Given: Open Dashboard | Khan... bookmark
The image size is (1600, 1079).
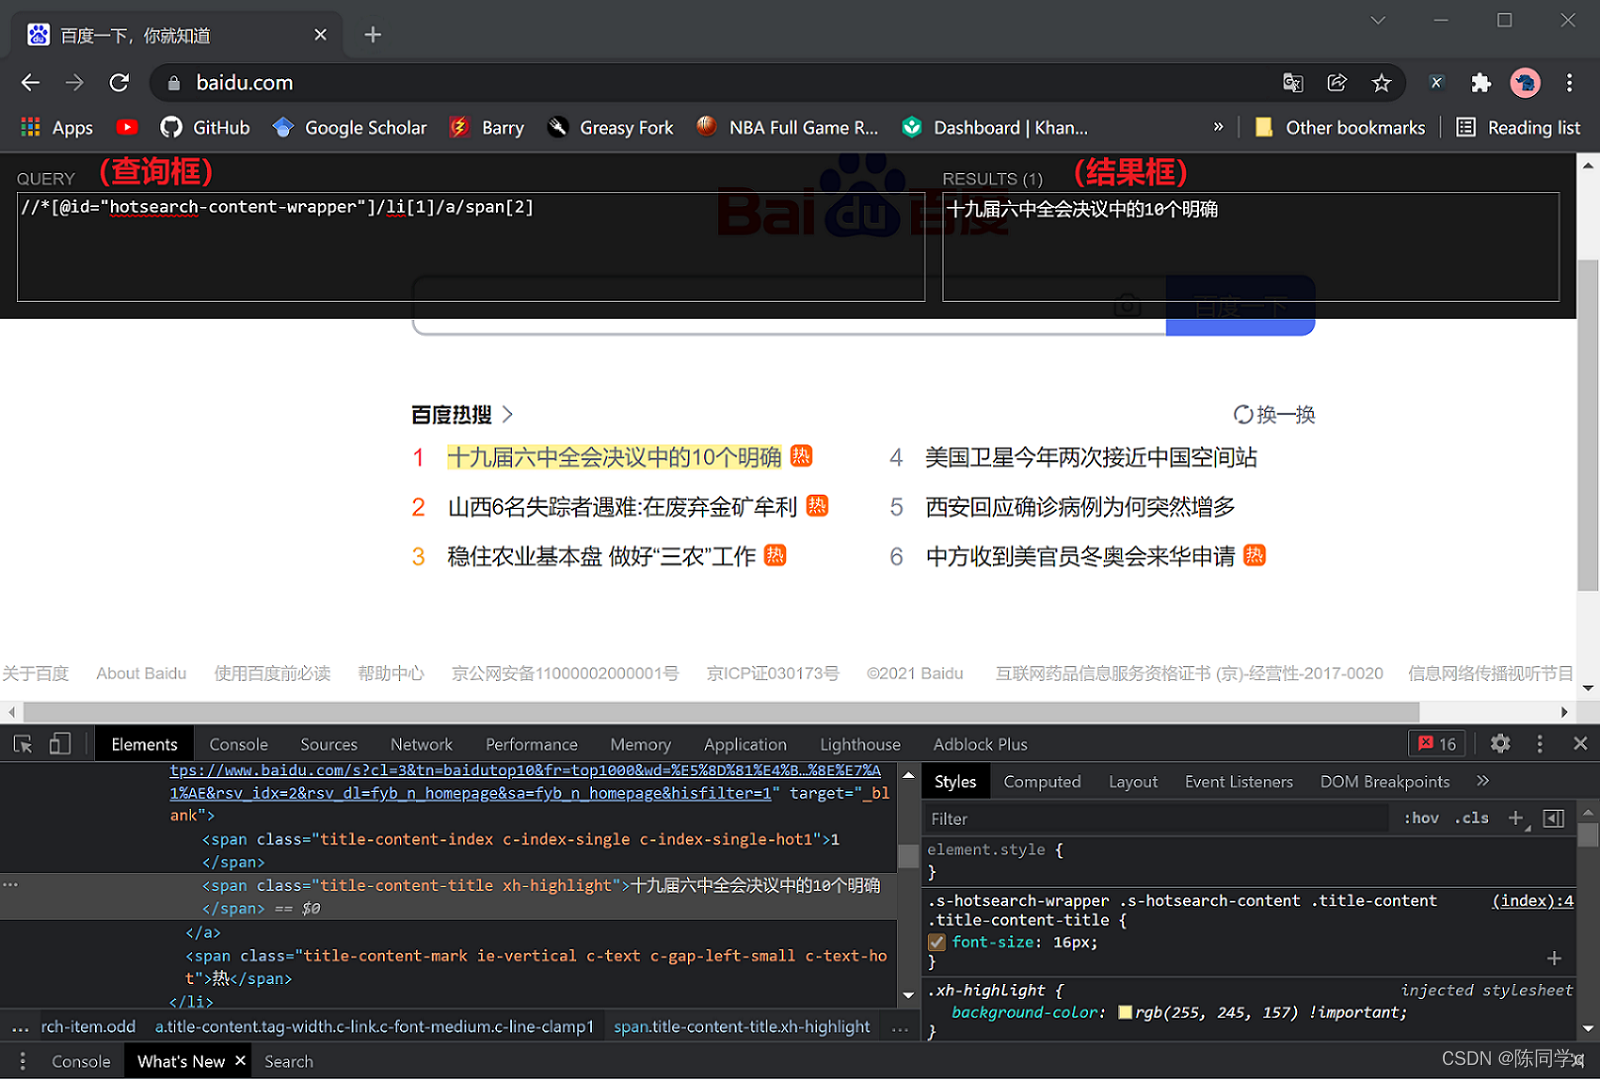Looking at the screenshot, I should (x=995, y=128).
